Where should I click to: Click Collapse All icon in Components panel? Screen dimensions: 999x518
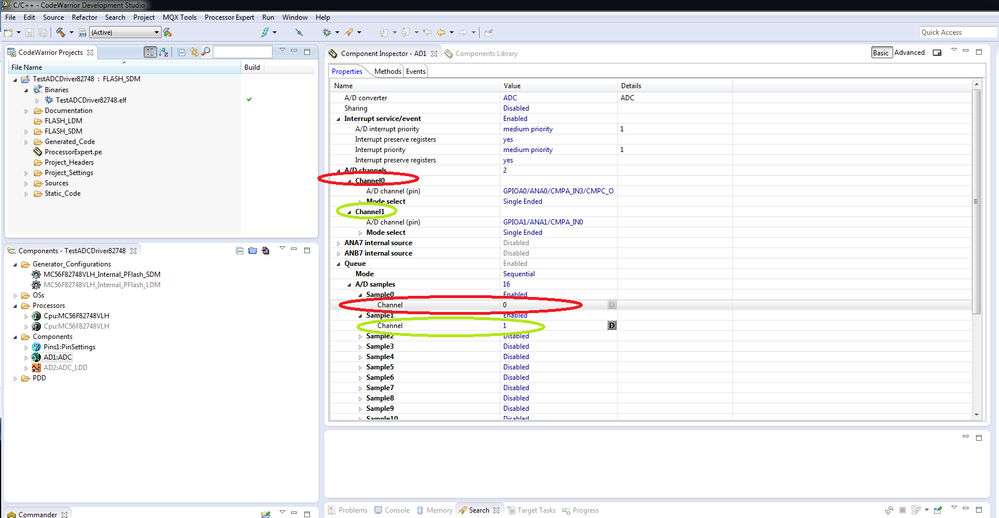coord(240,251)
